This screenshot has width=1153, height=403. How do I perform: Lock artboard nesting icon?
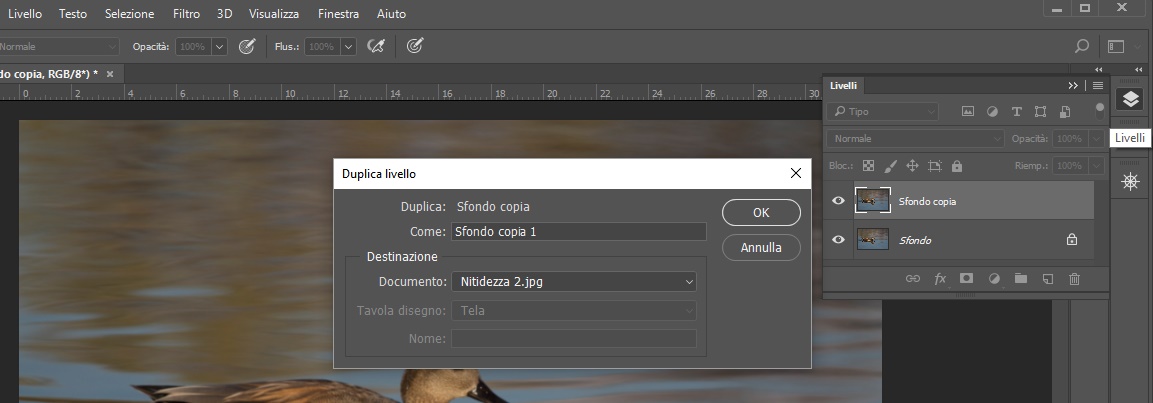(935, 165)
